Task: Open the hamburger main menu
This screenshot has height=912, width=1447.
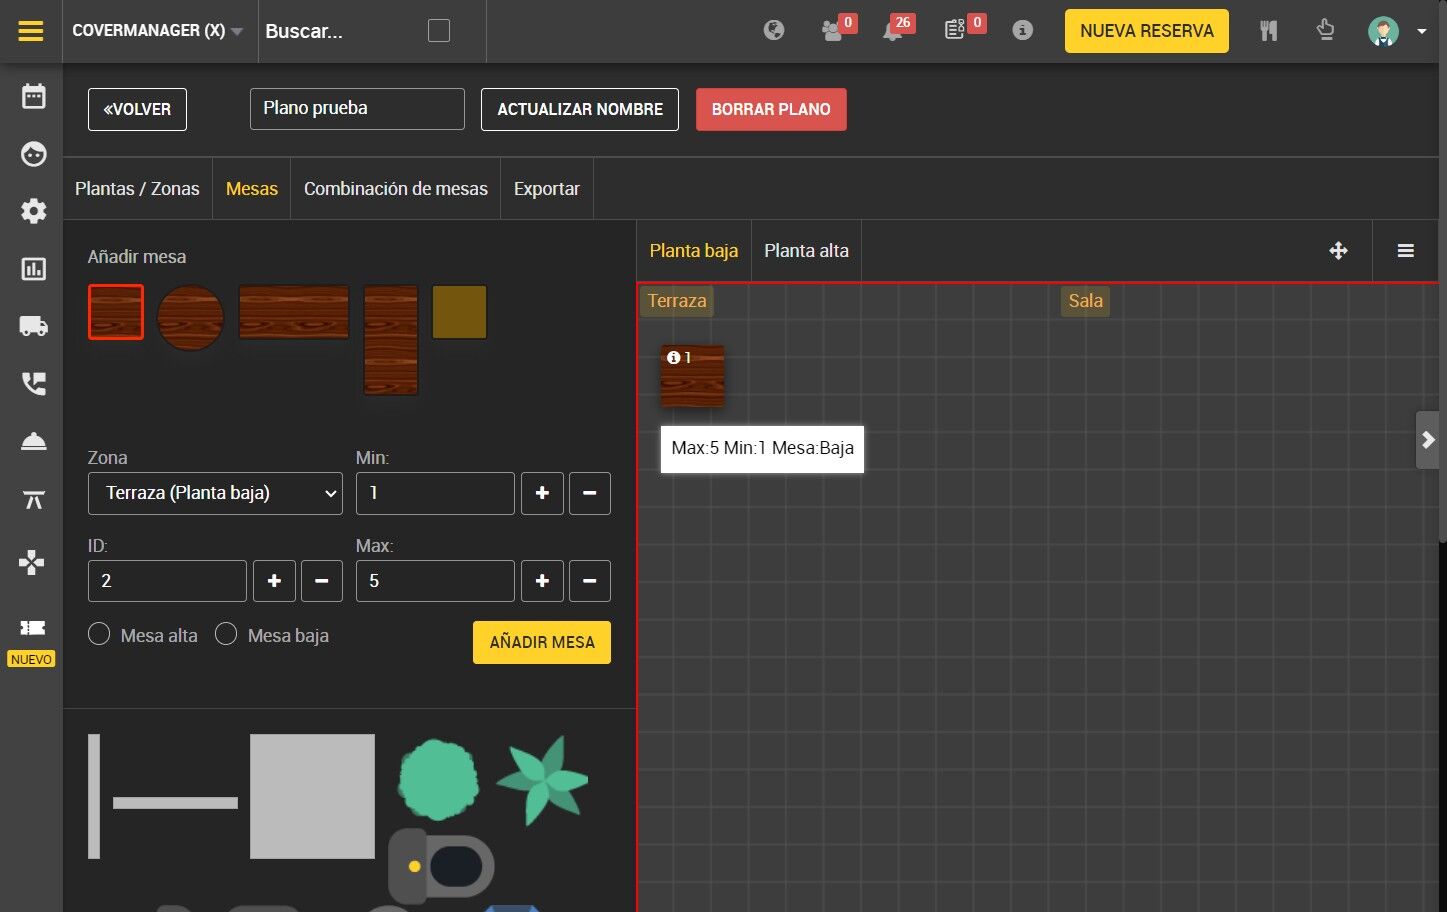Action: [31, 31]
